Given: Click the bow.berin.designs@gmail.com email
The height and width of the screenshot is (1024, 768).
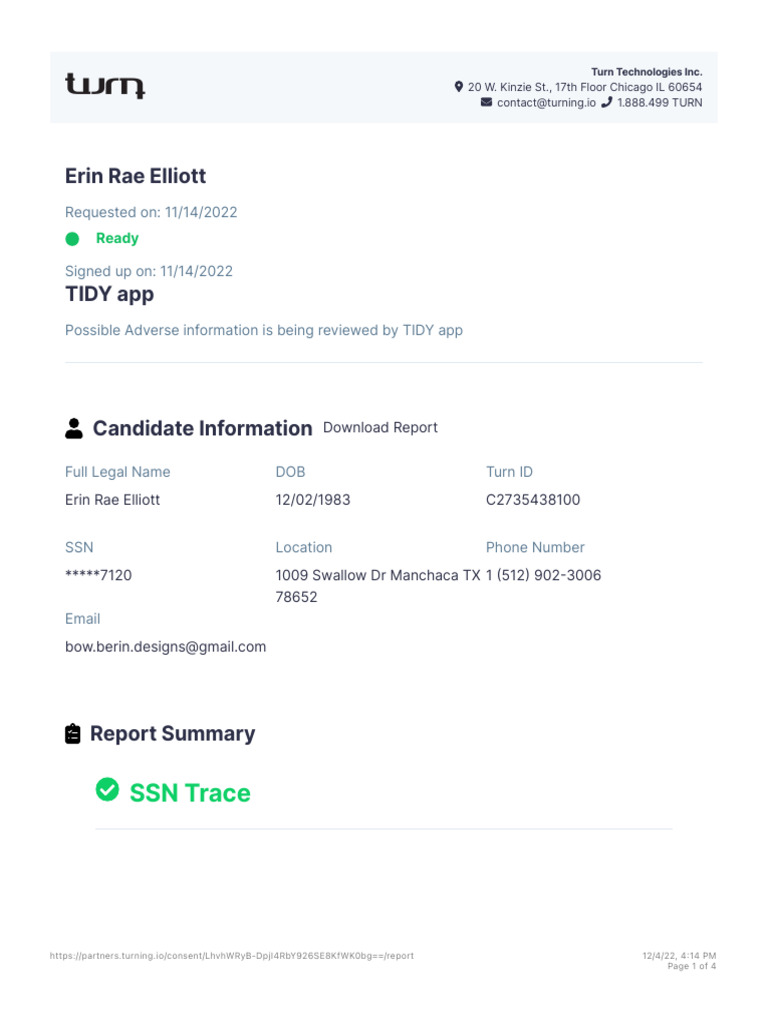Looking at the screenshot, I should (166, 647).
